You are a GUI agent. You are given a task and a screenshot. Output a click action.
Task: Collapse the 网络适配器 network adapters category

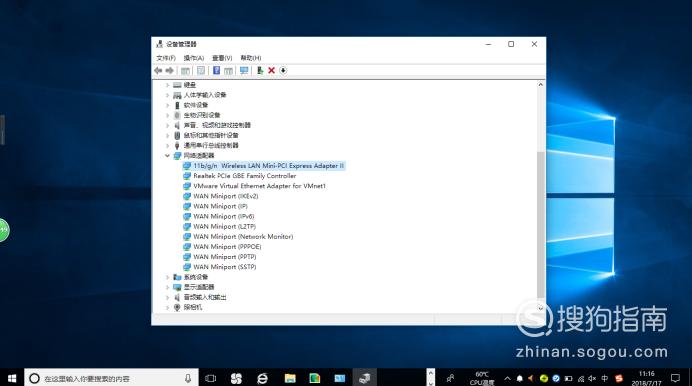(167, 156)
